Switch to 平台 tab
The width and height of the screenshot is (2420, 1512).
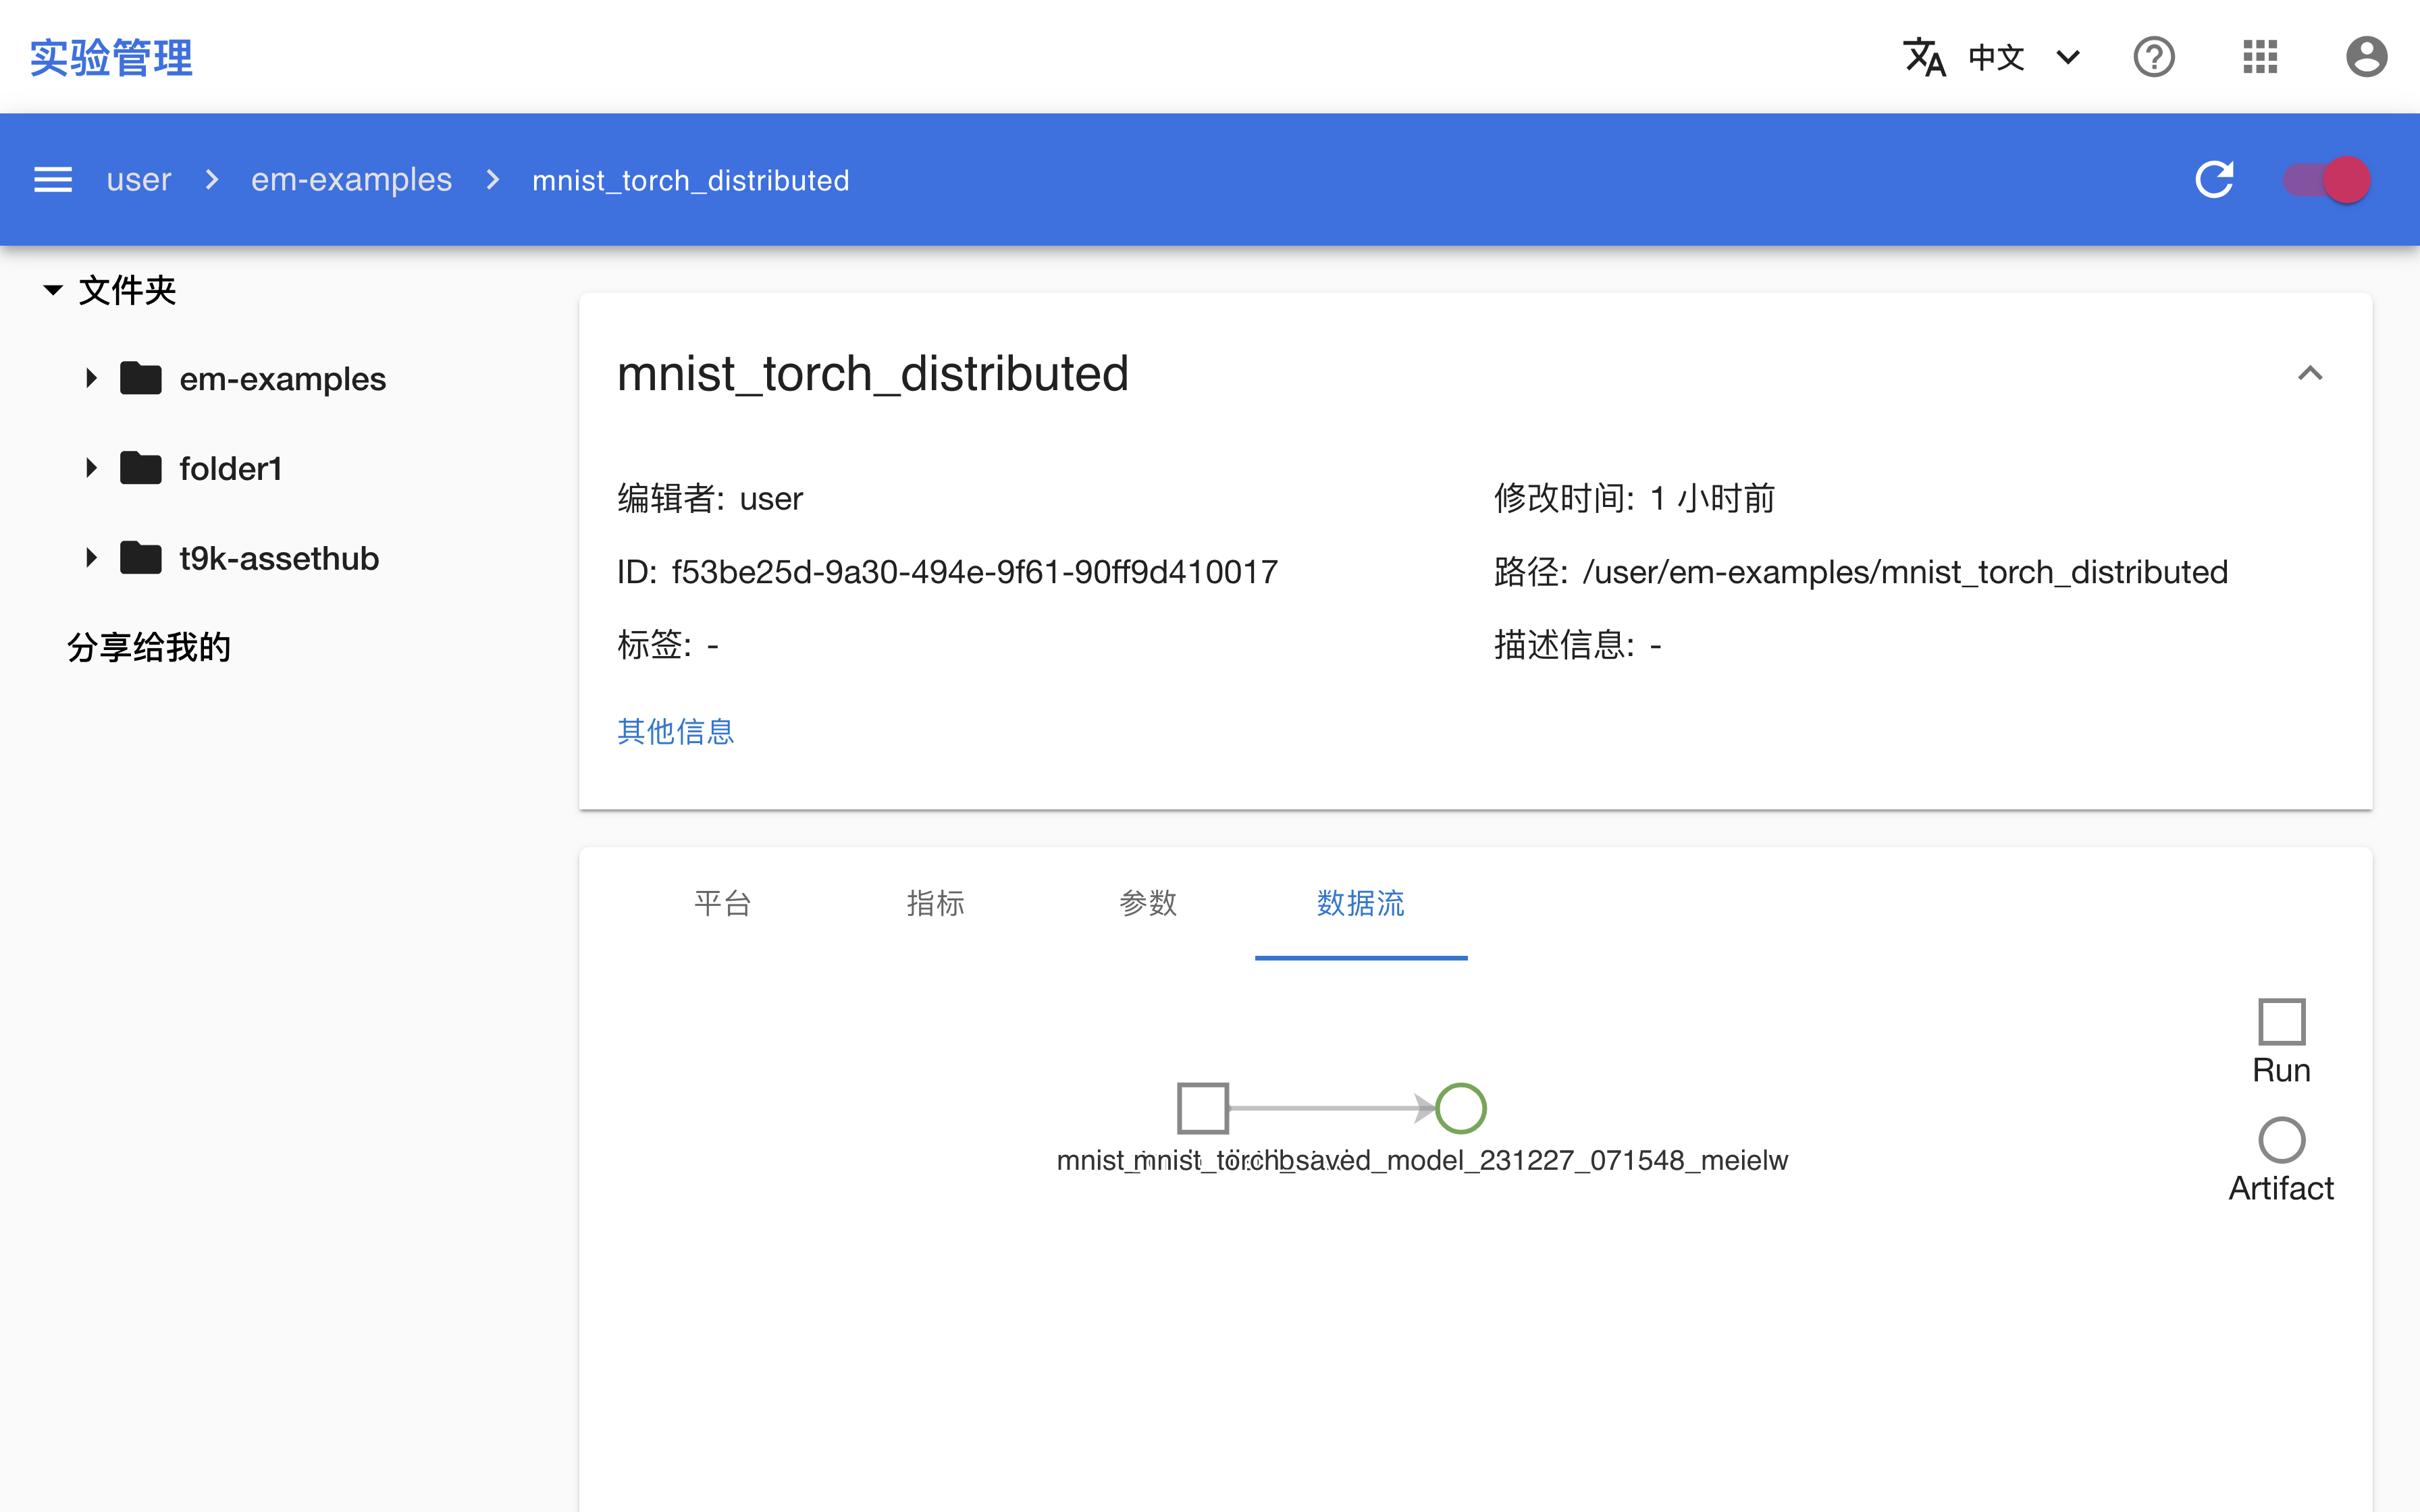(x=723, y=903)
